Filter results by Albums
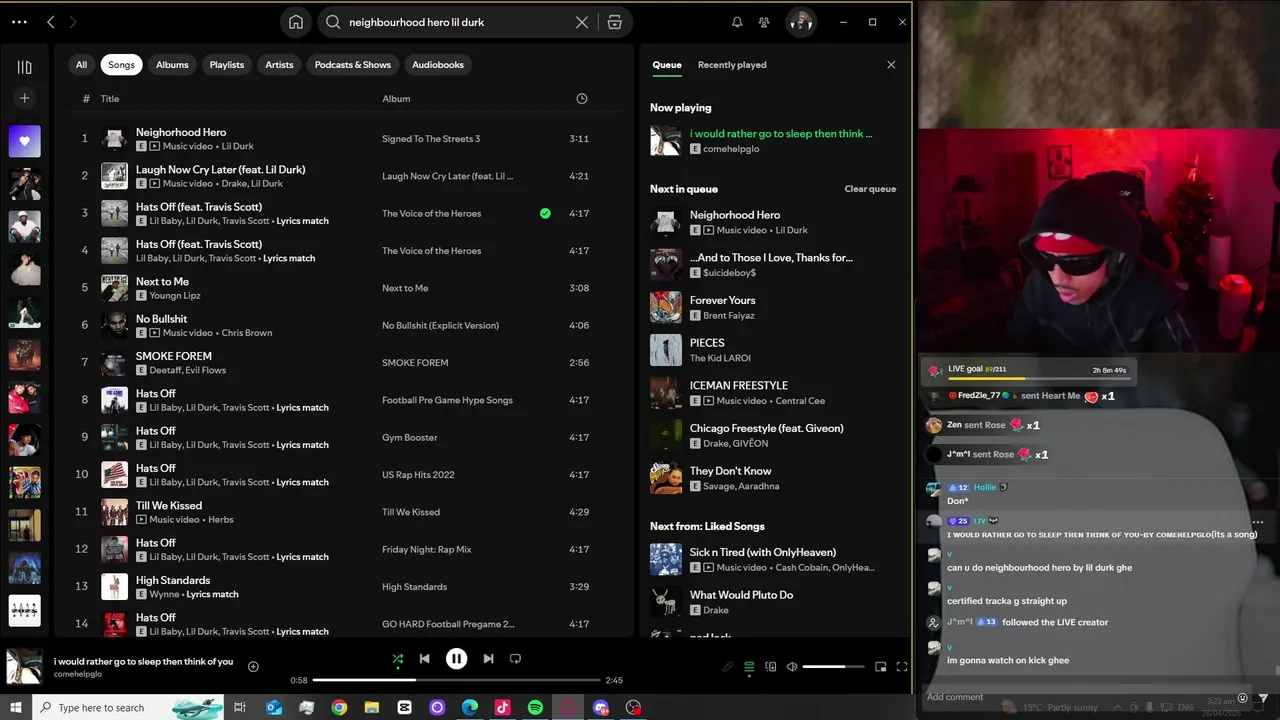The image size is (1280, 720). [172, 65]
